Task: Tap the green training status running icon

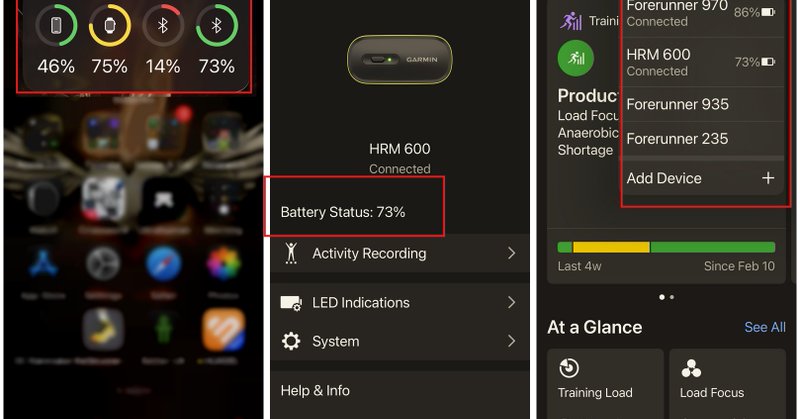Action: pyautogui.click(x=576, y=58)
